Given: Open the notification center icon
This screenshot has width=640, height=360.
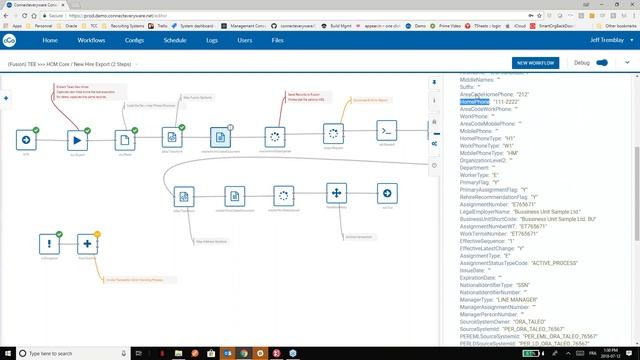Looking at the screenshot, I should click(x=629, y=353).
